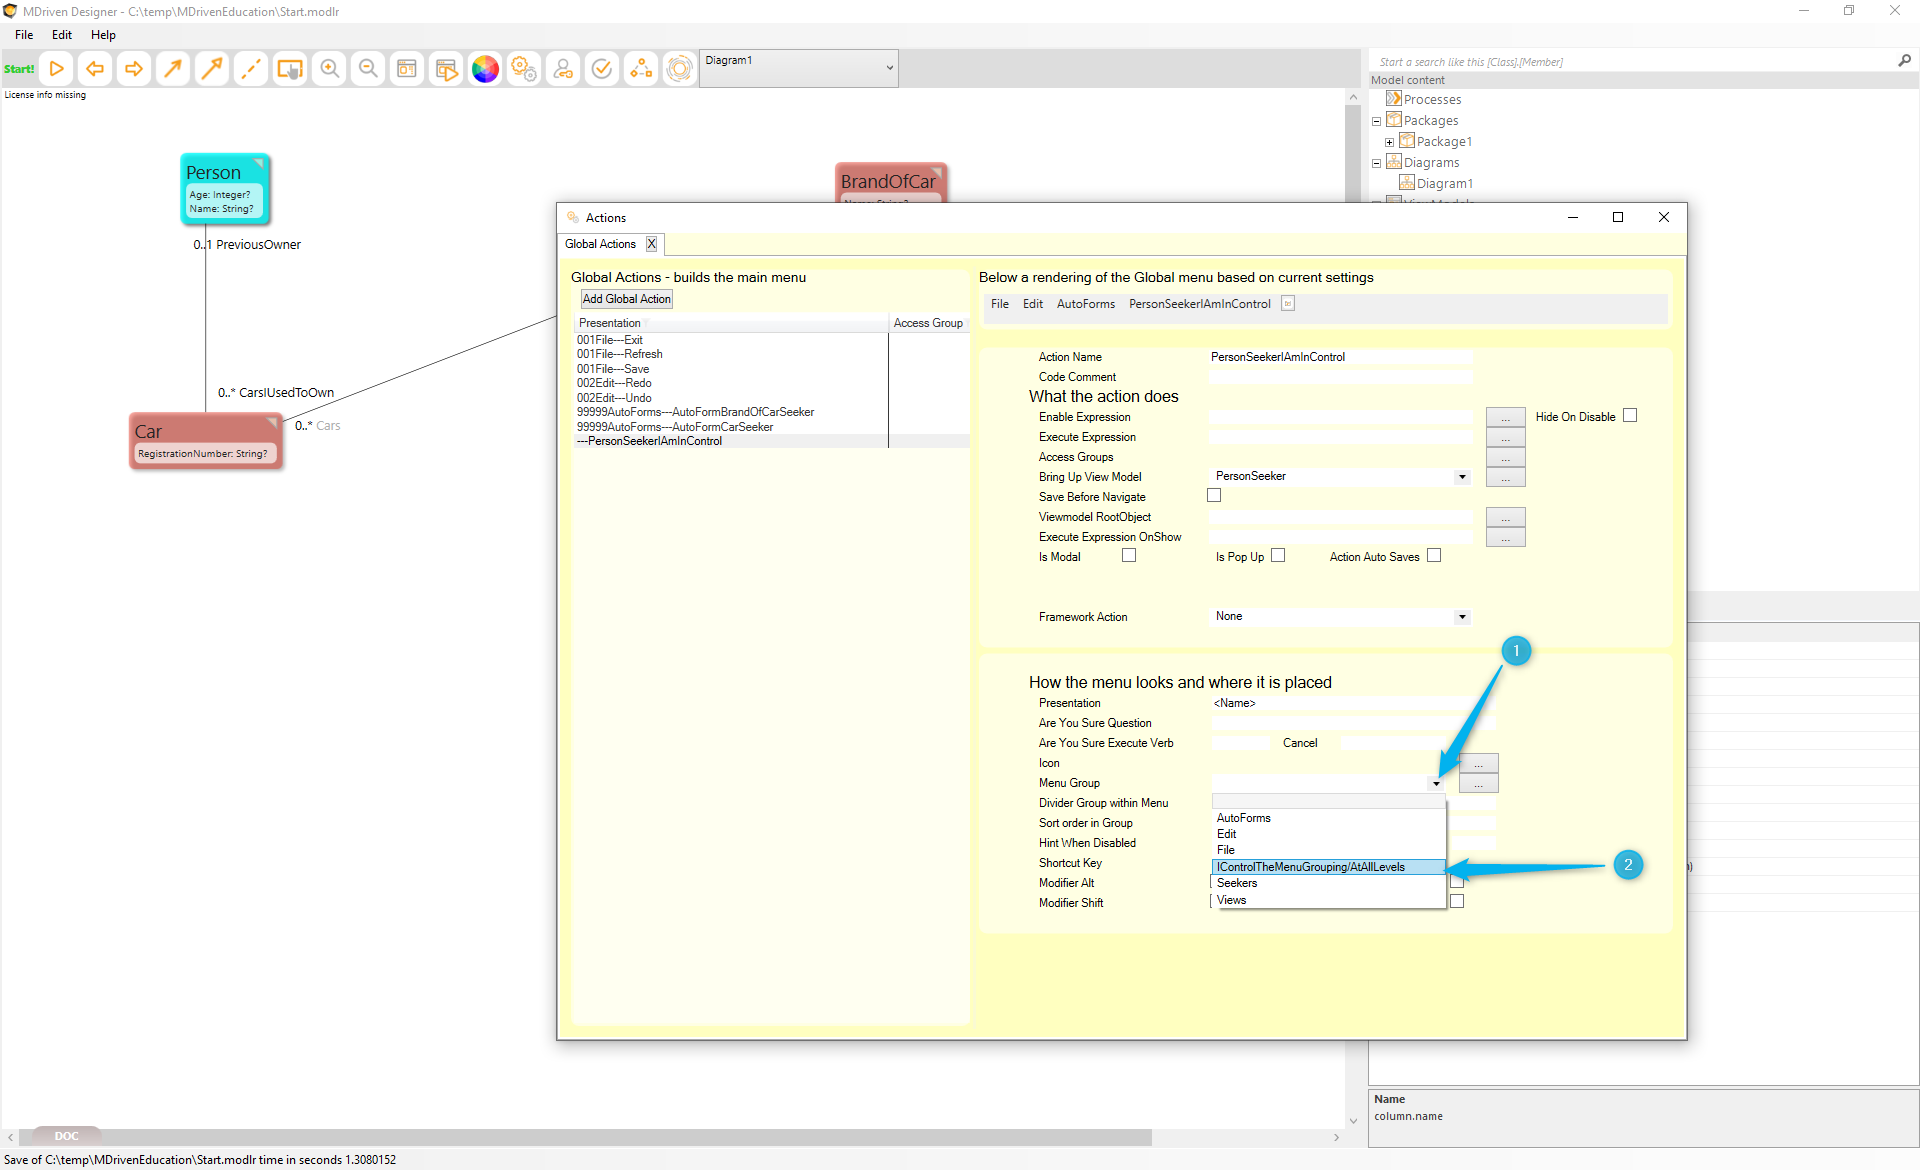Image resolution: width=1920 pixels, height=1170 pixels.
Task: Click the play-shaped run icon in toolbar
Action: pyautogui.click(x=57, y=69)
